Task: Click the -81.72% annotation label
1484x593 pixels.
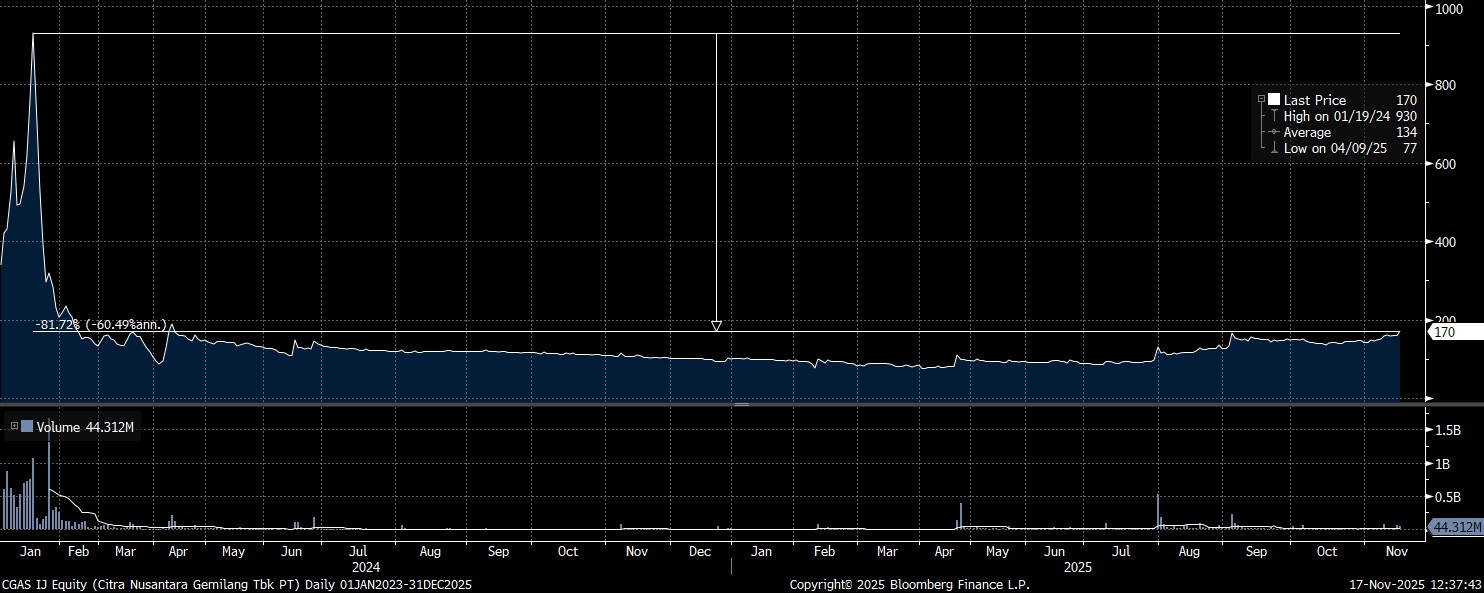Action: point(100,325)
